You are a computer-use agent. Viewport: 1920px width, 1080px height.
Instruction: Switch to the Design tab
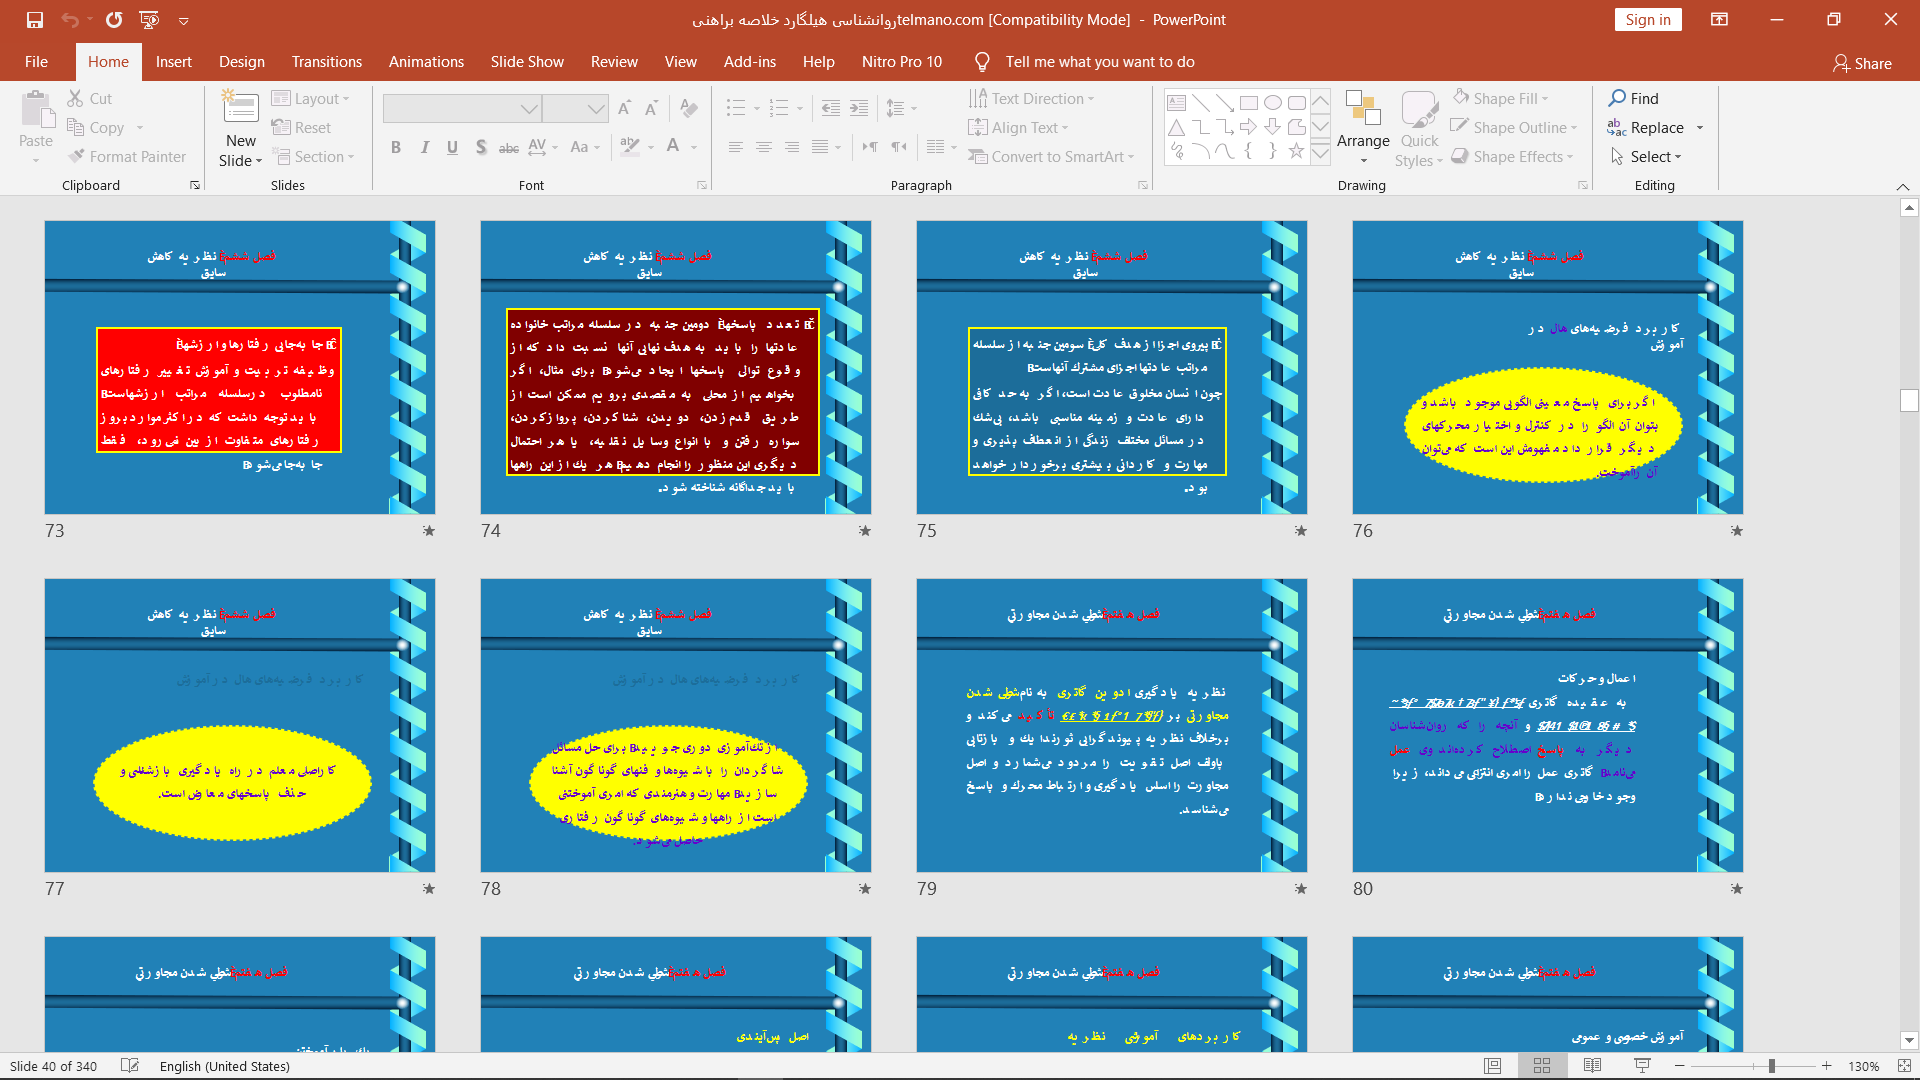(x=242, y=62)
